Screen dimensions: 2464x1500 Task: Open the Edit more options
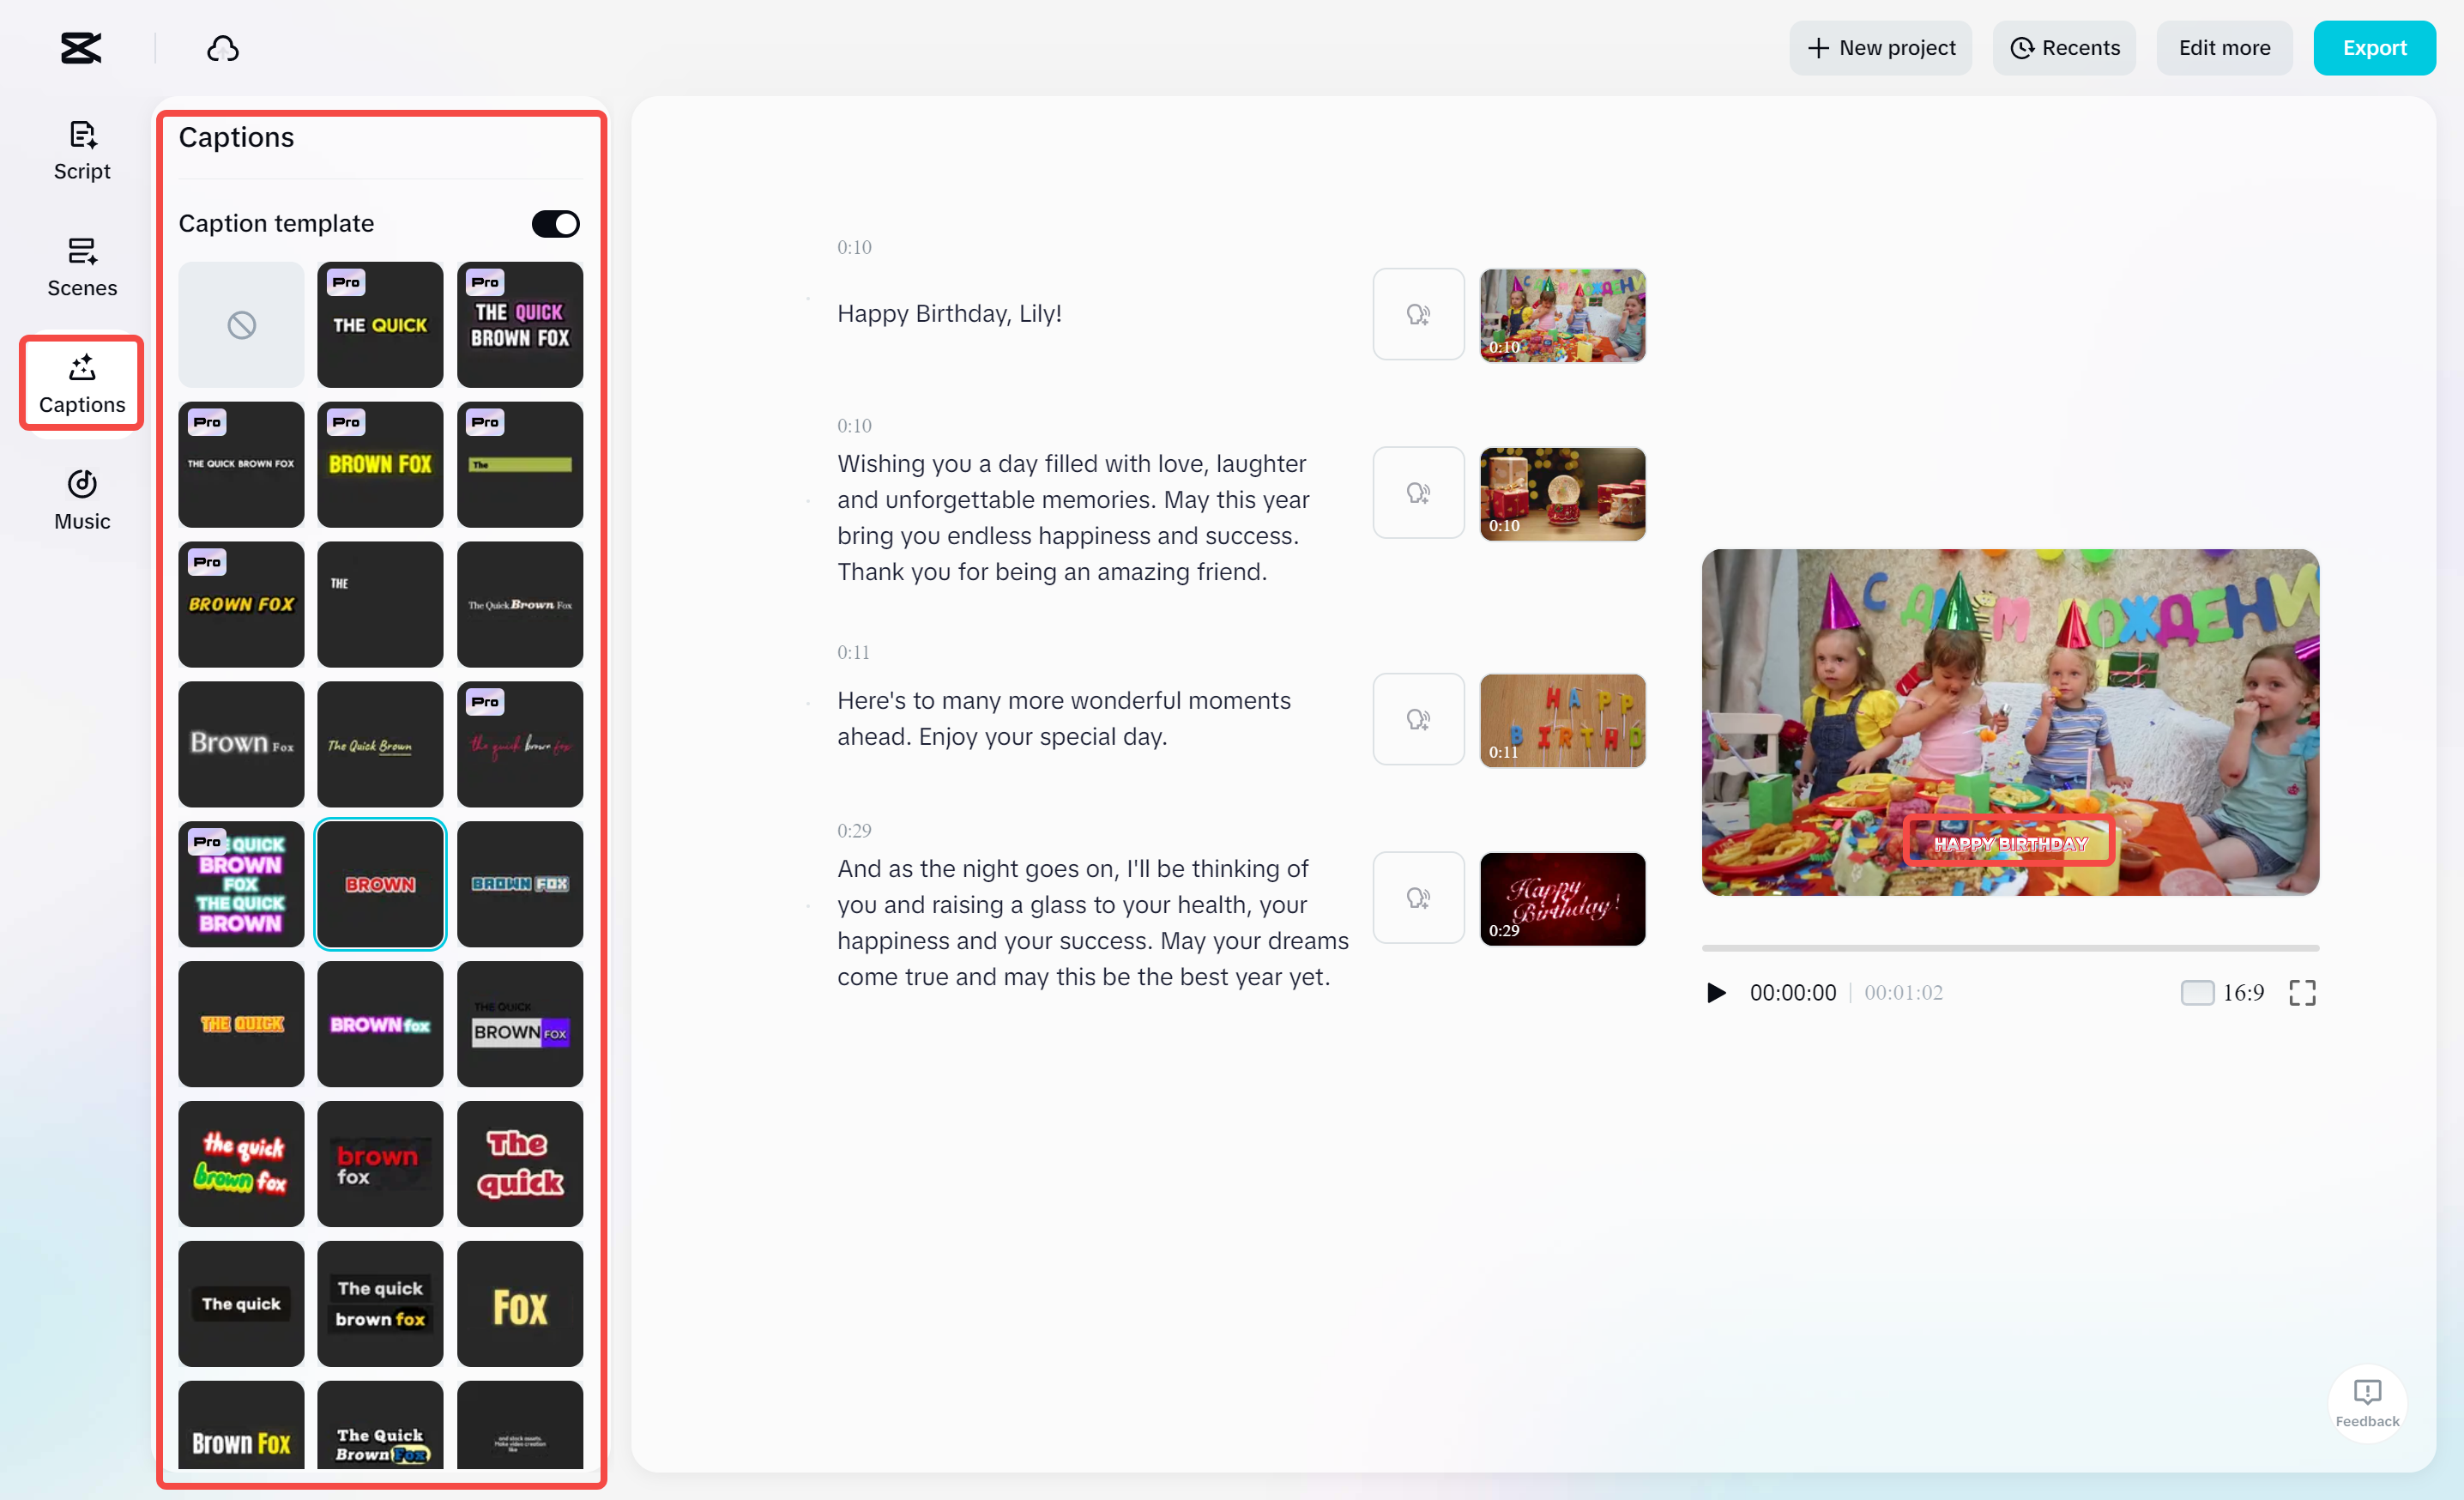2224,47
